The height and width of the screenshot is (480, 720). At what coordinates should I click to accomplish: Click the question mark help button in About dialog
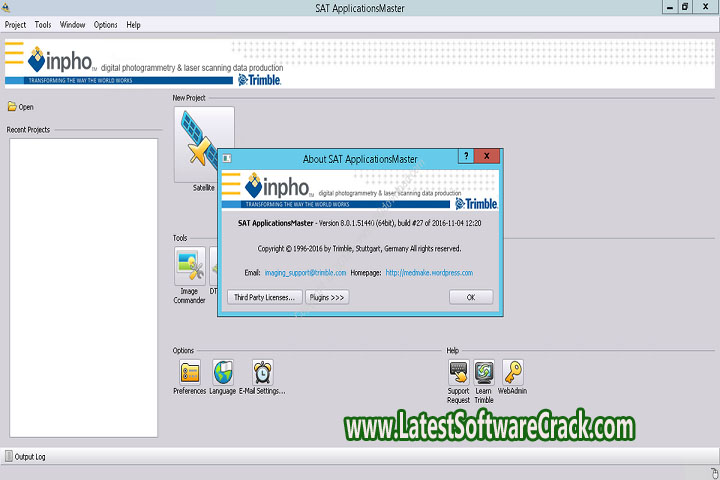pos(465,157)
